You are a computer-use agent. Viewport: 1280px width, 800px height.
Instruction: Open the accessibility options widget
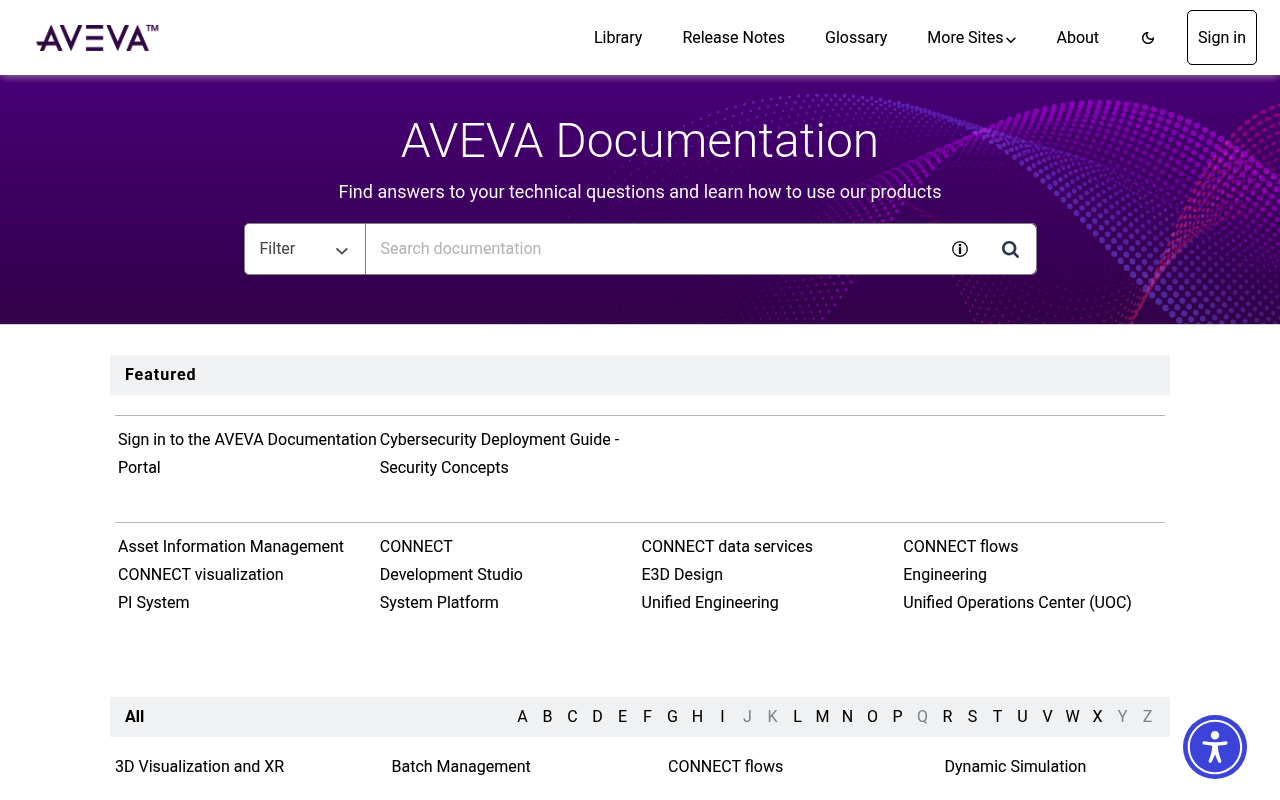(1215, 747)
